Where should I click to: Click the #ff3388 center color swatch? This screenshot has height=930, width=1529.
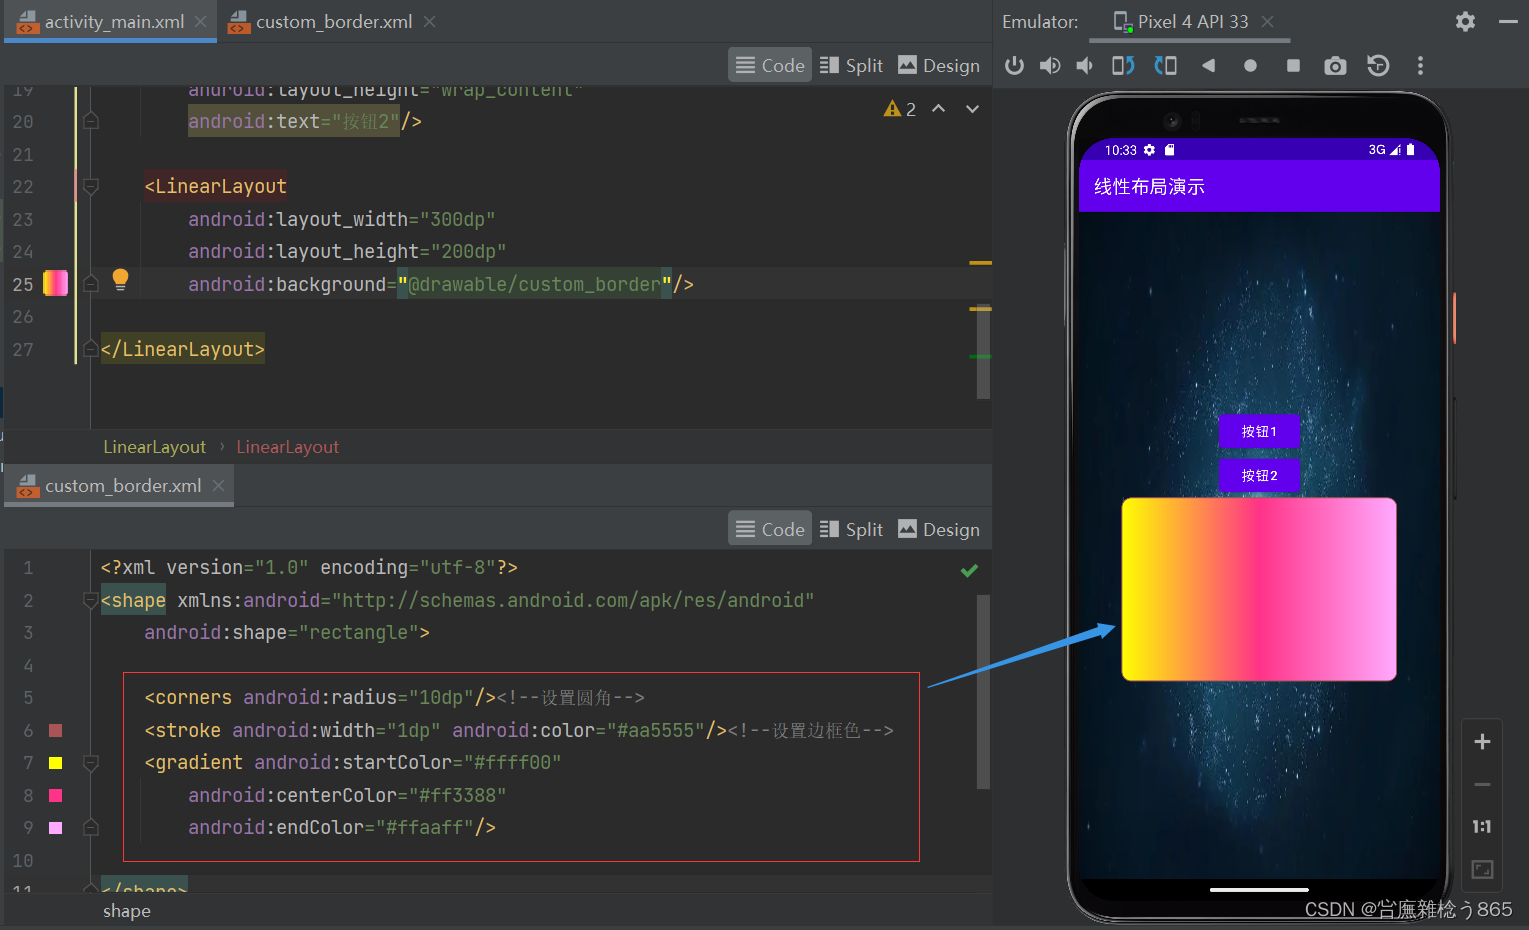(56, 796)
